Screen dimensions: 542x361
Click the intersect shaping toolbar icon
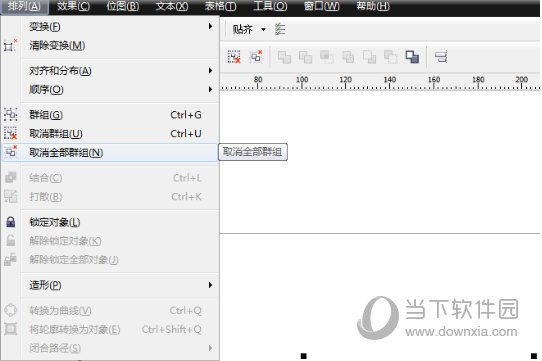click(327, 57)
